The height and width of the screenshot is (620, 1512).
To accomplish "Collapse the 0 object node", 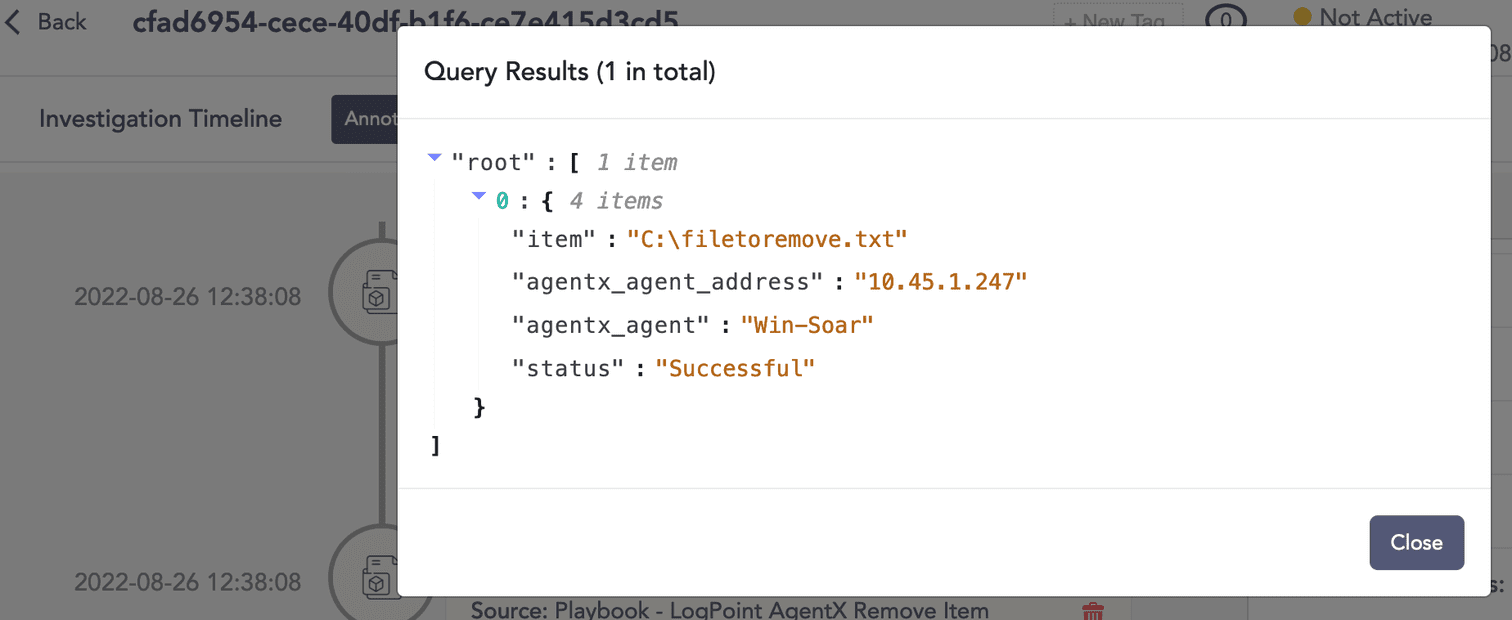I will click(479, 197).
